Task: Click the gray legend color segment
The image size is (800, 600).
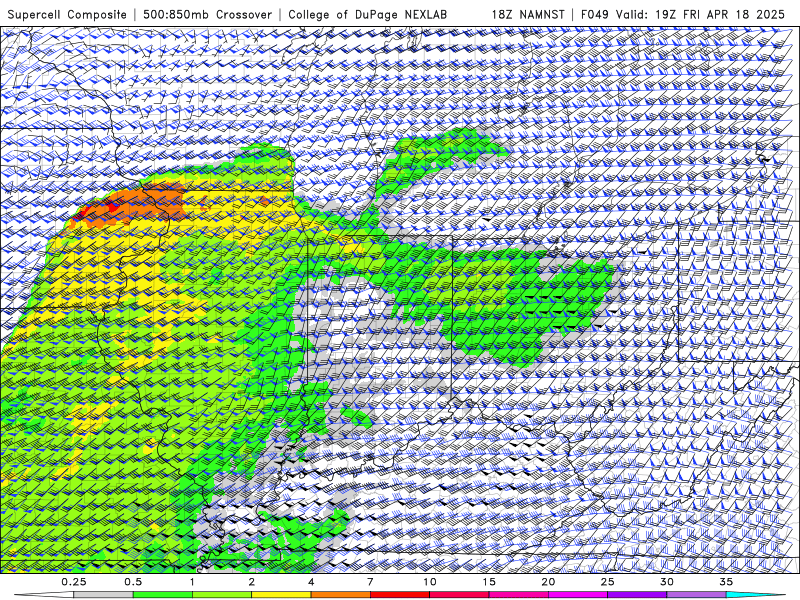Action: (x=104, y=595)
